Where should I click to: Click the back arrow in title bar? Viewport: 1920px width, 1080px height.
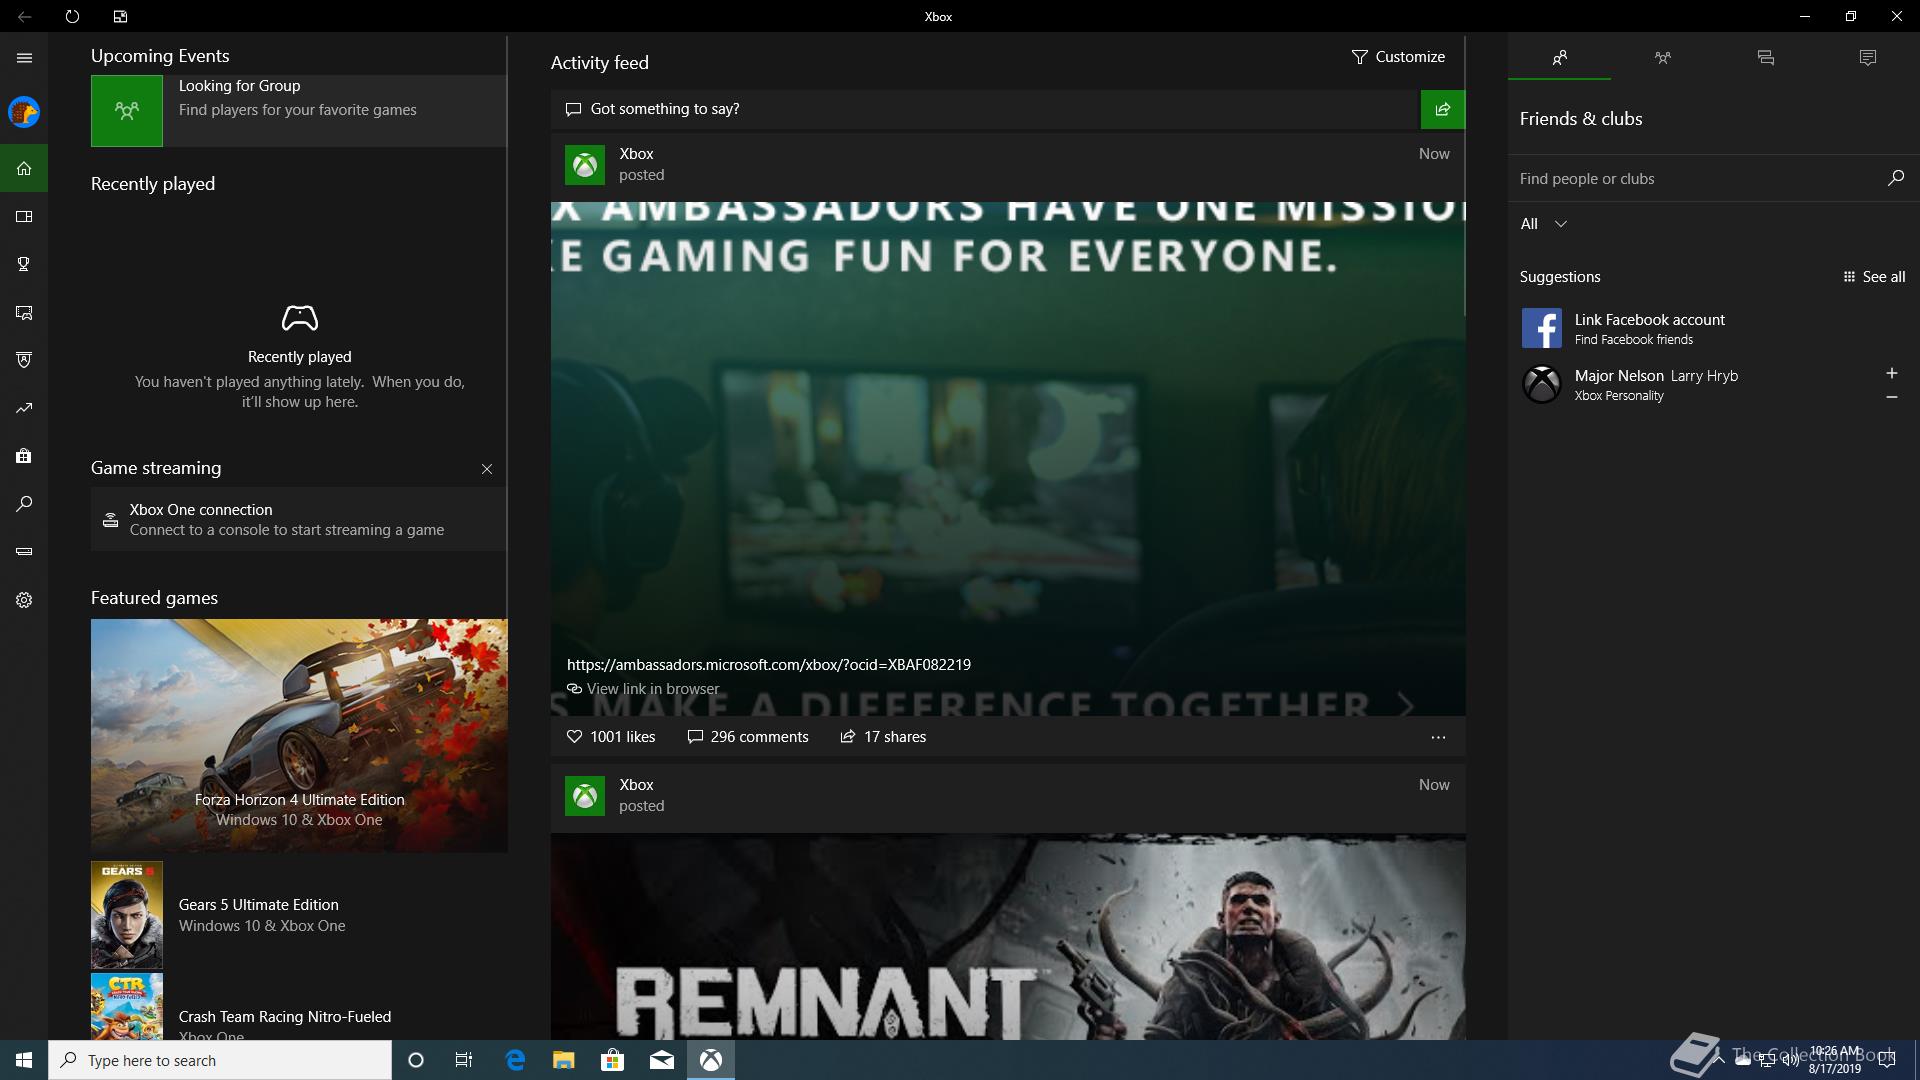pyautogui.click(x=24, y=16)
